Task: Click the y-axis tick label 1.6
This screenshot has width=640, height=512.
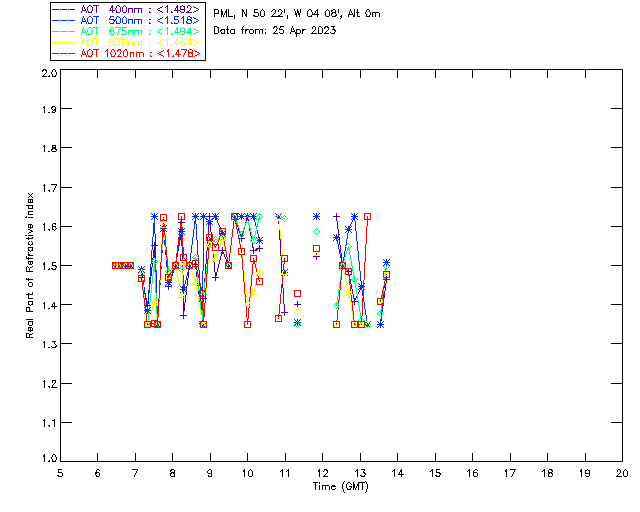Action: (x=49, y=227)
